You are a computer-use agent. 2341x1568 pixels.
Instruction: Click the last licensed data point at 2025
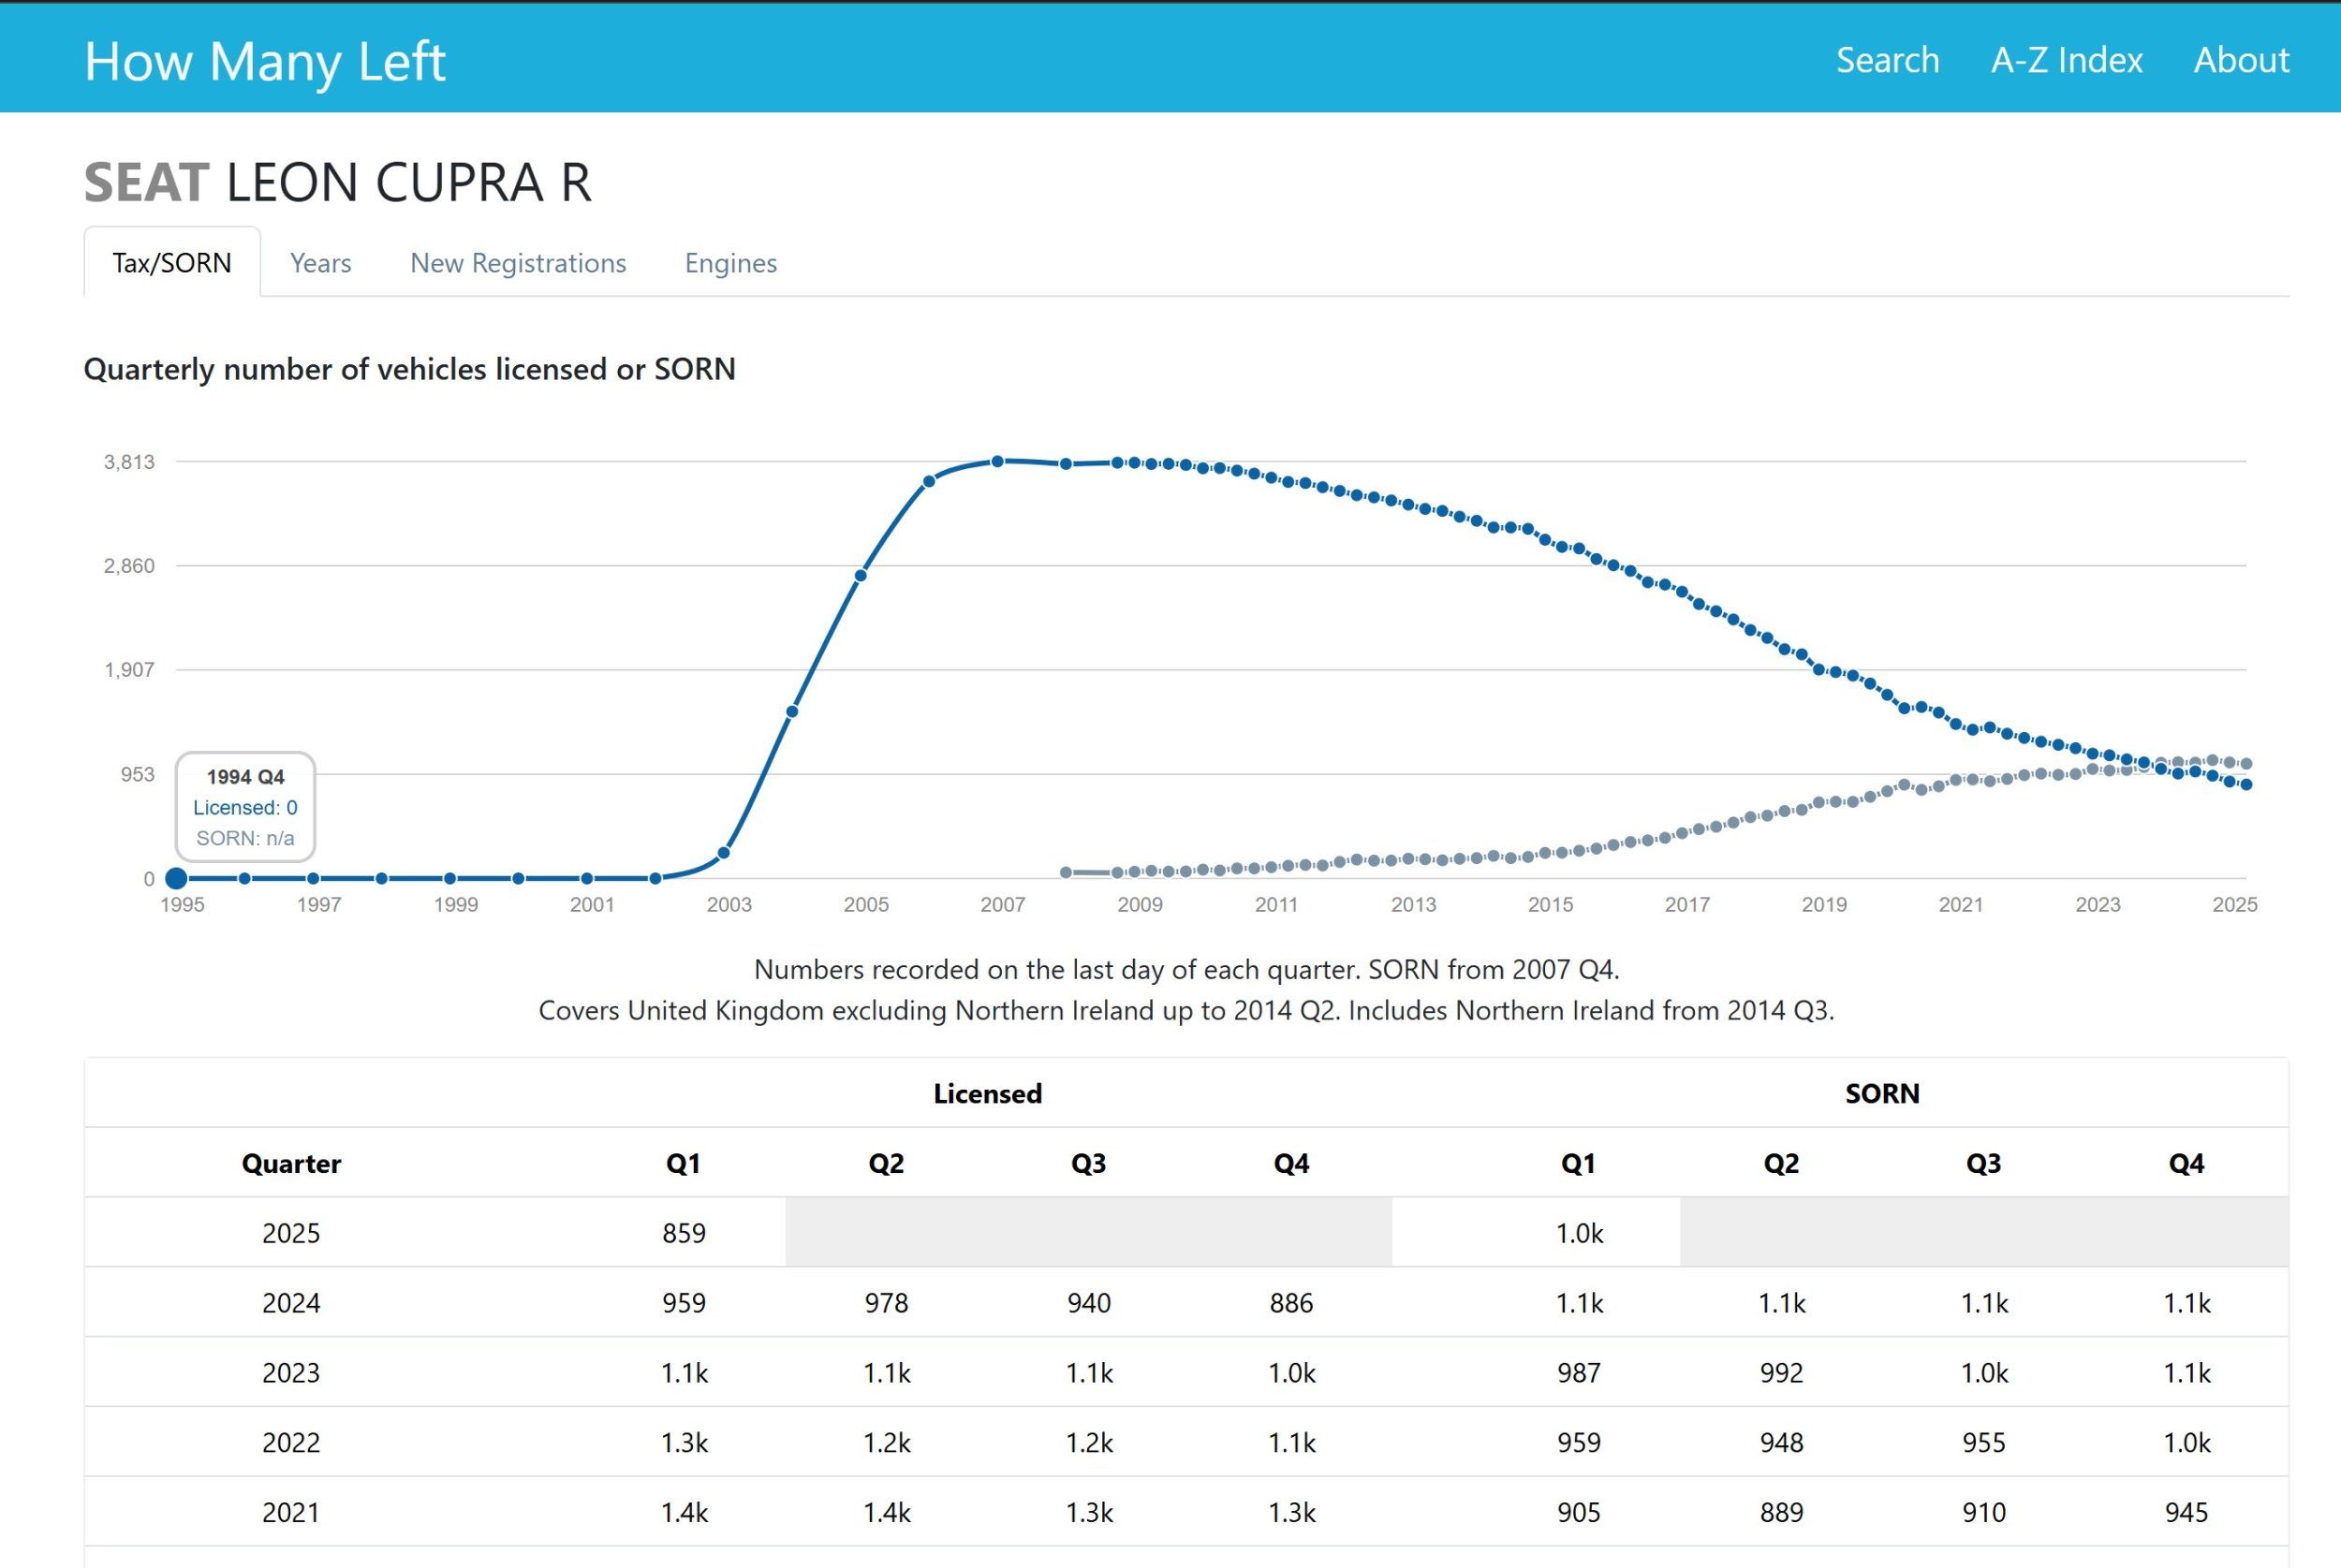click(x=2246, y=785)
